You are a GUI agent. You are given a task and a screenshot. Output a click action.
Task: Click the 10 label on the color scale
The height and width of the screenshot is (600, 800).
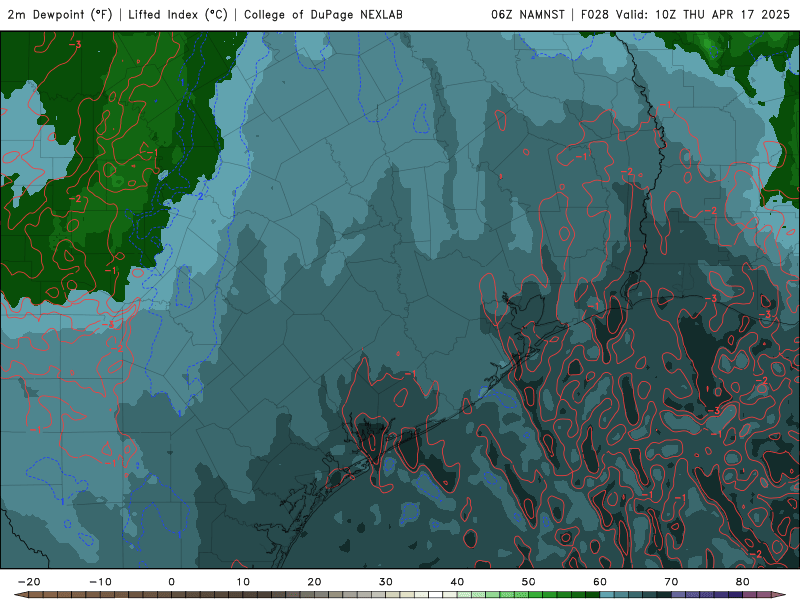point(243,582)
